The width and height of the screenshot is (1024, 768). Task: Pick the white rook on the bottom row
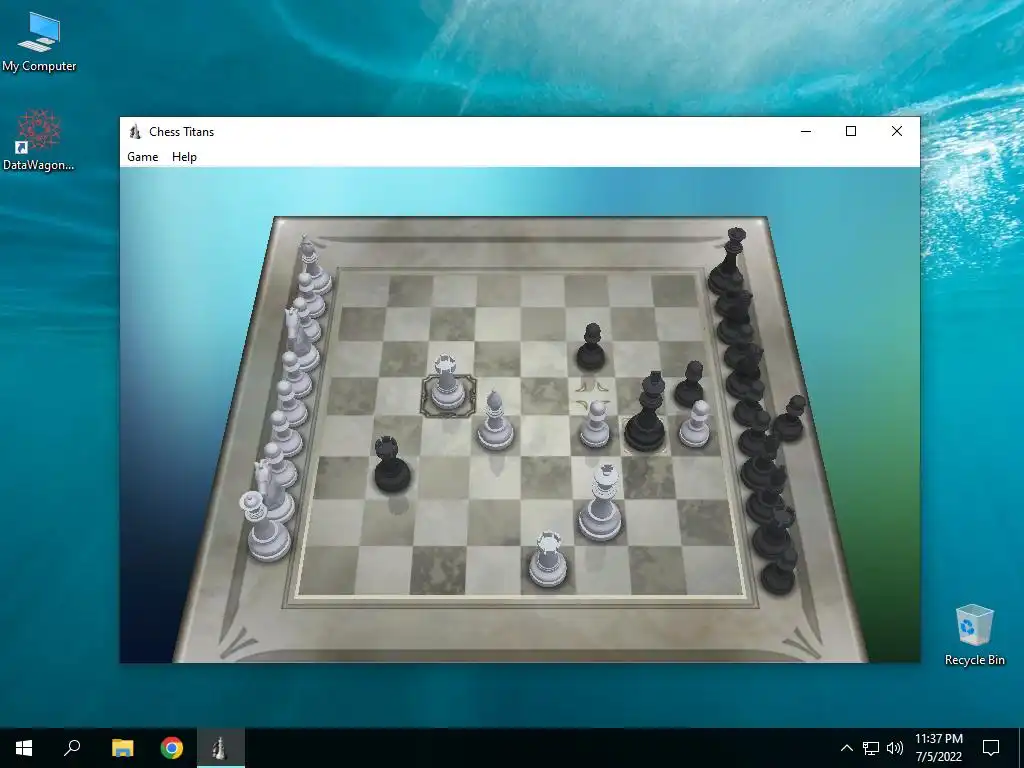click(548, 559)
